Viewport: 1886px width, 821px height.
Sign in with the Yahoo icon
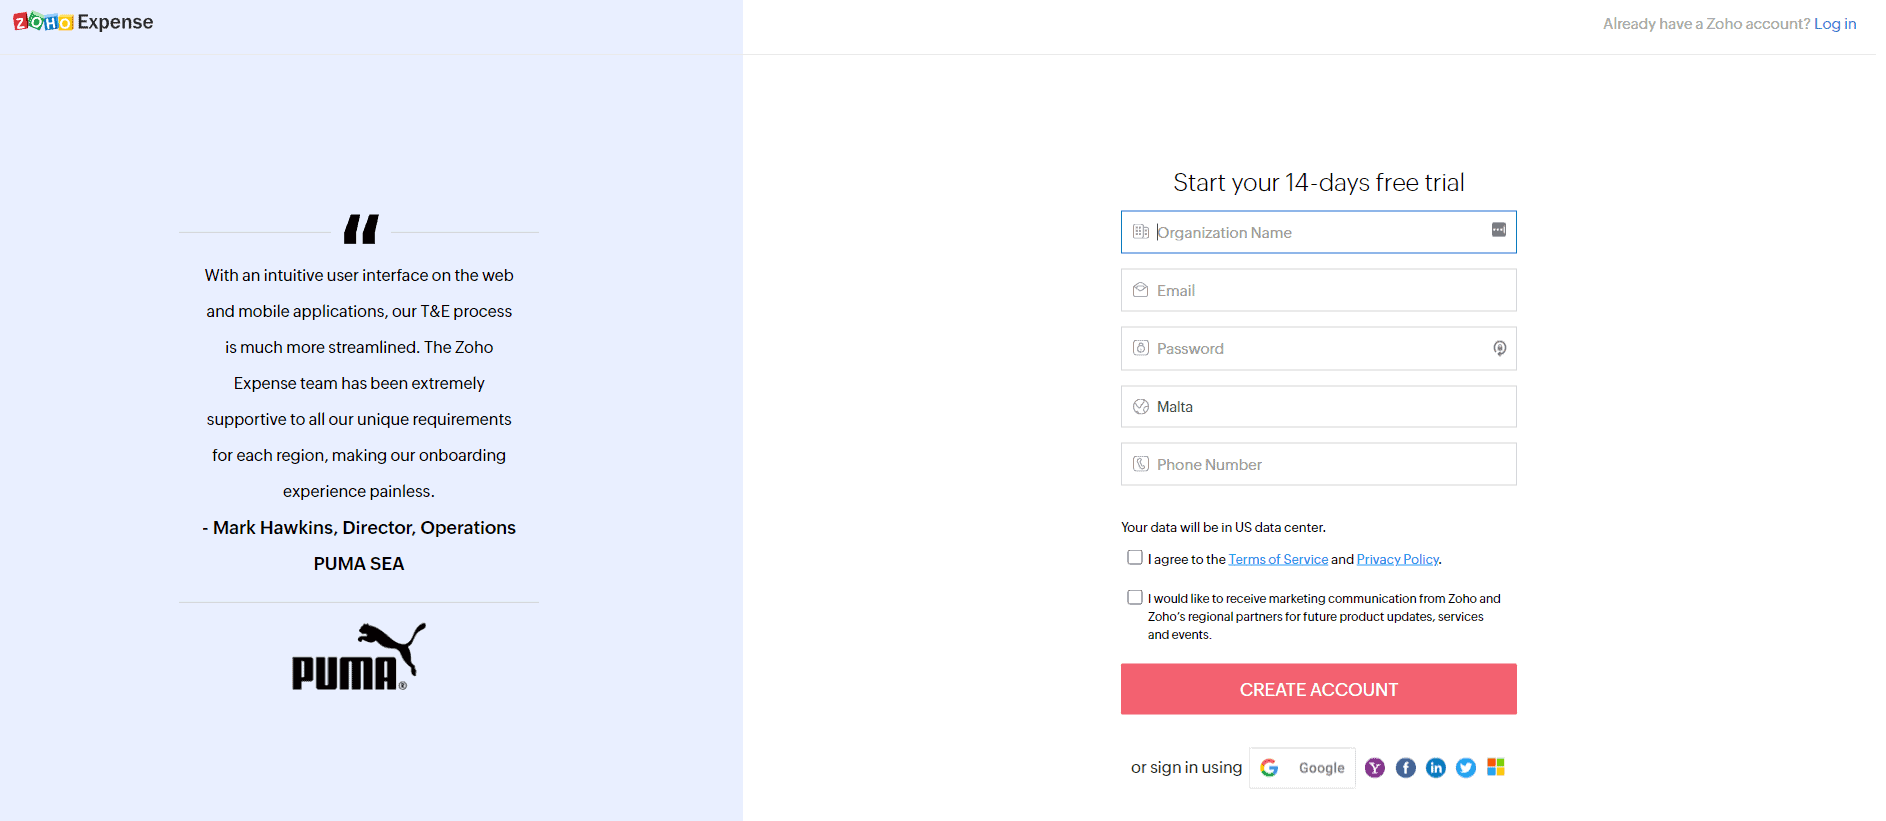(1375, 767)
